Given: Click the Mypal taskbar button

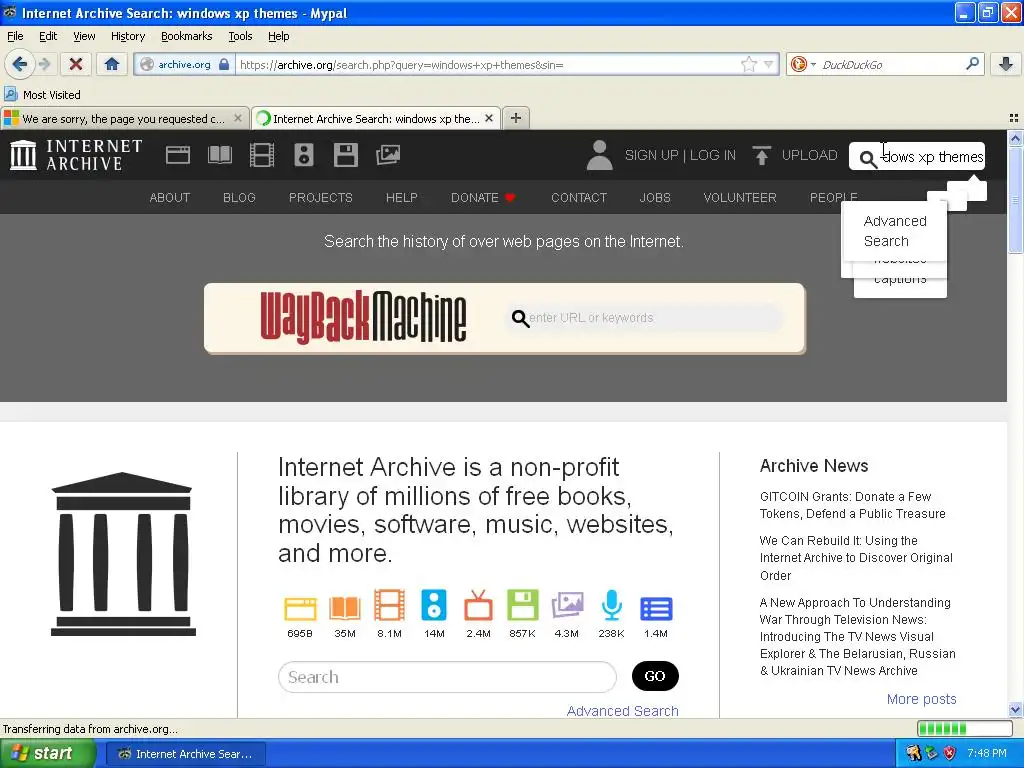Looking at the screenshot, I should pos(185,754).
